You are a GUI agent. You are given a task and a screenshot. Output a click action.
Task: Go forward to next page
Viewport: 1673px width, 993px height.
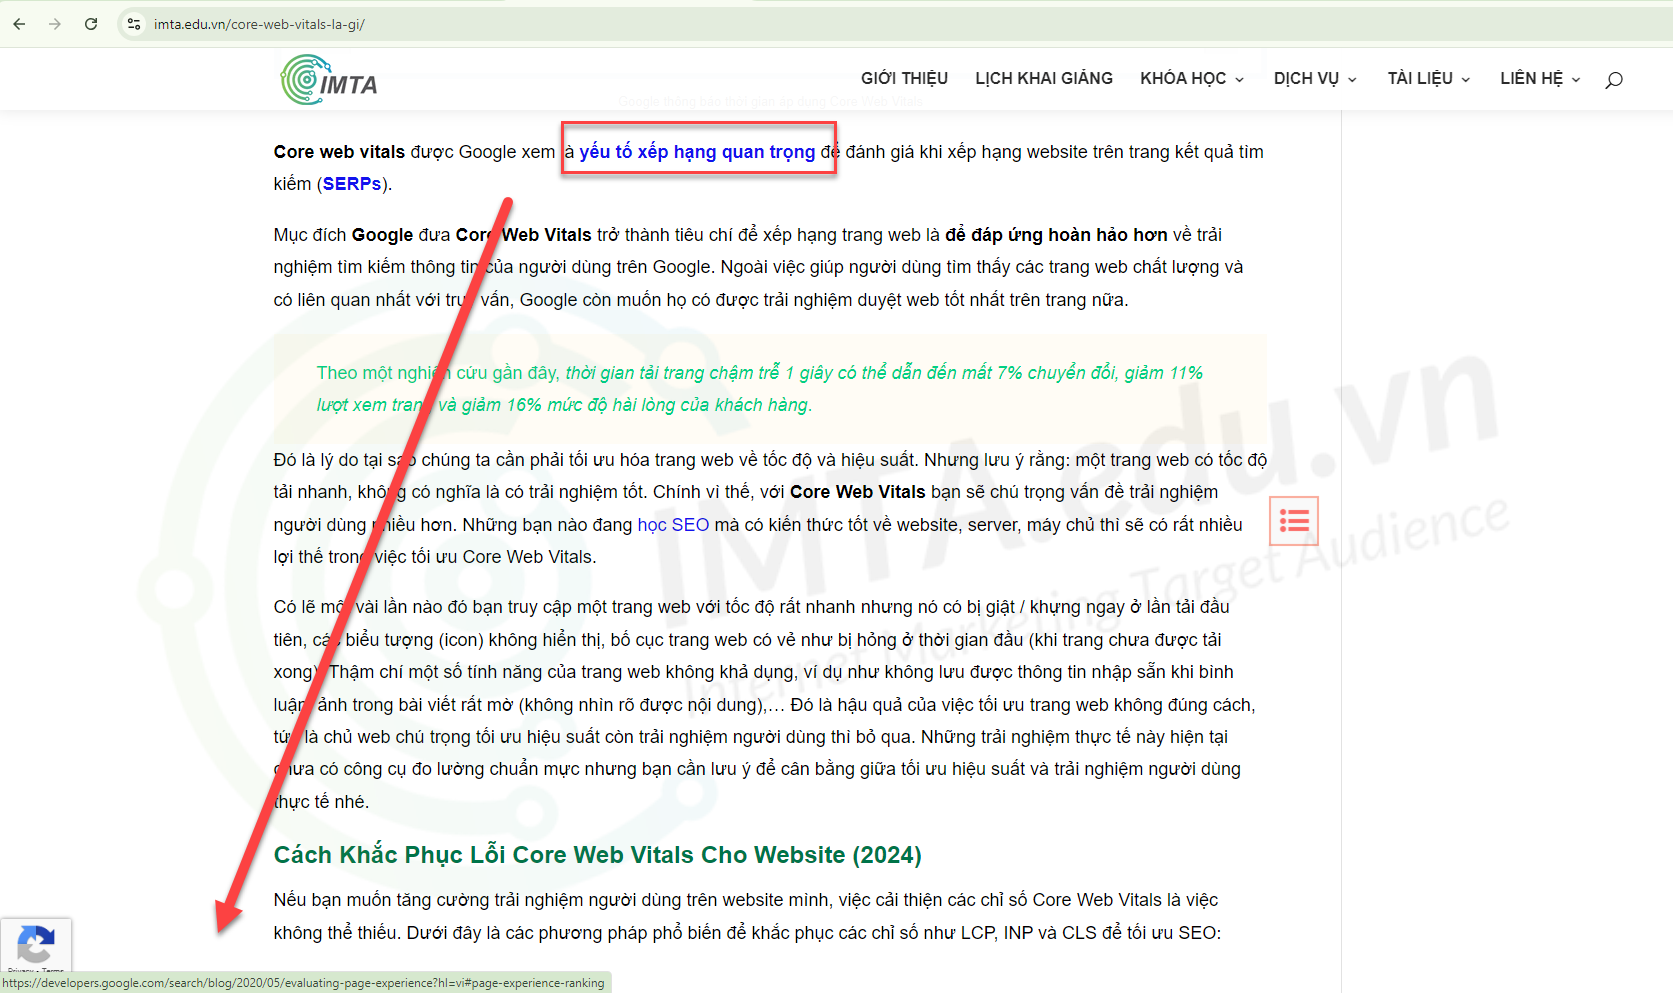point(55,24)
